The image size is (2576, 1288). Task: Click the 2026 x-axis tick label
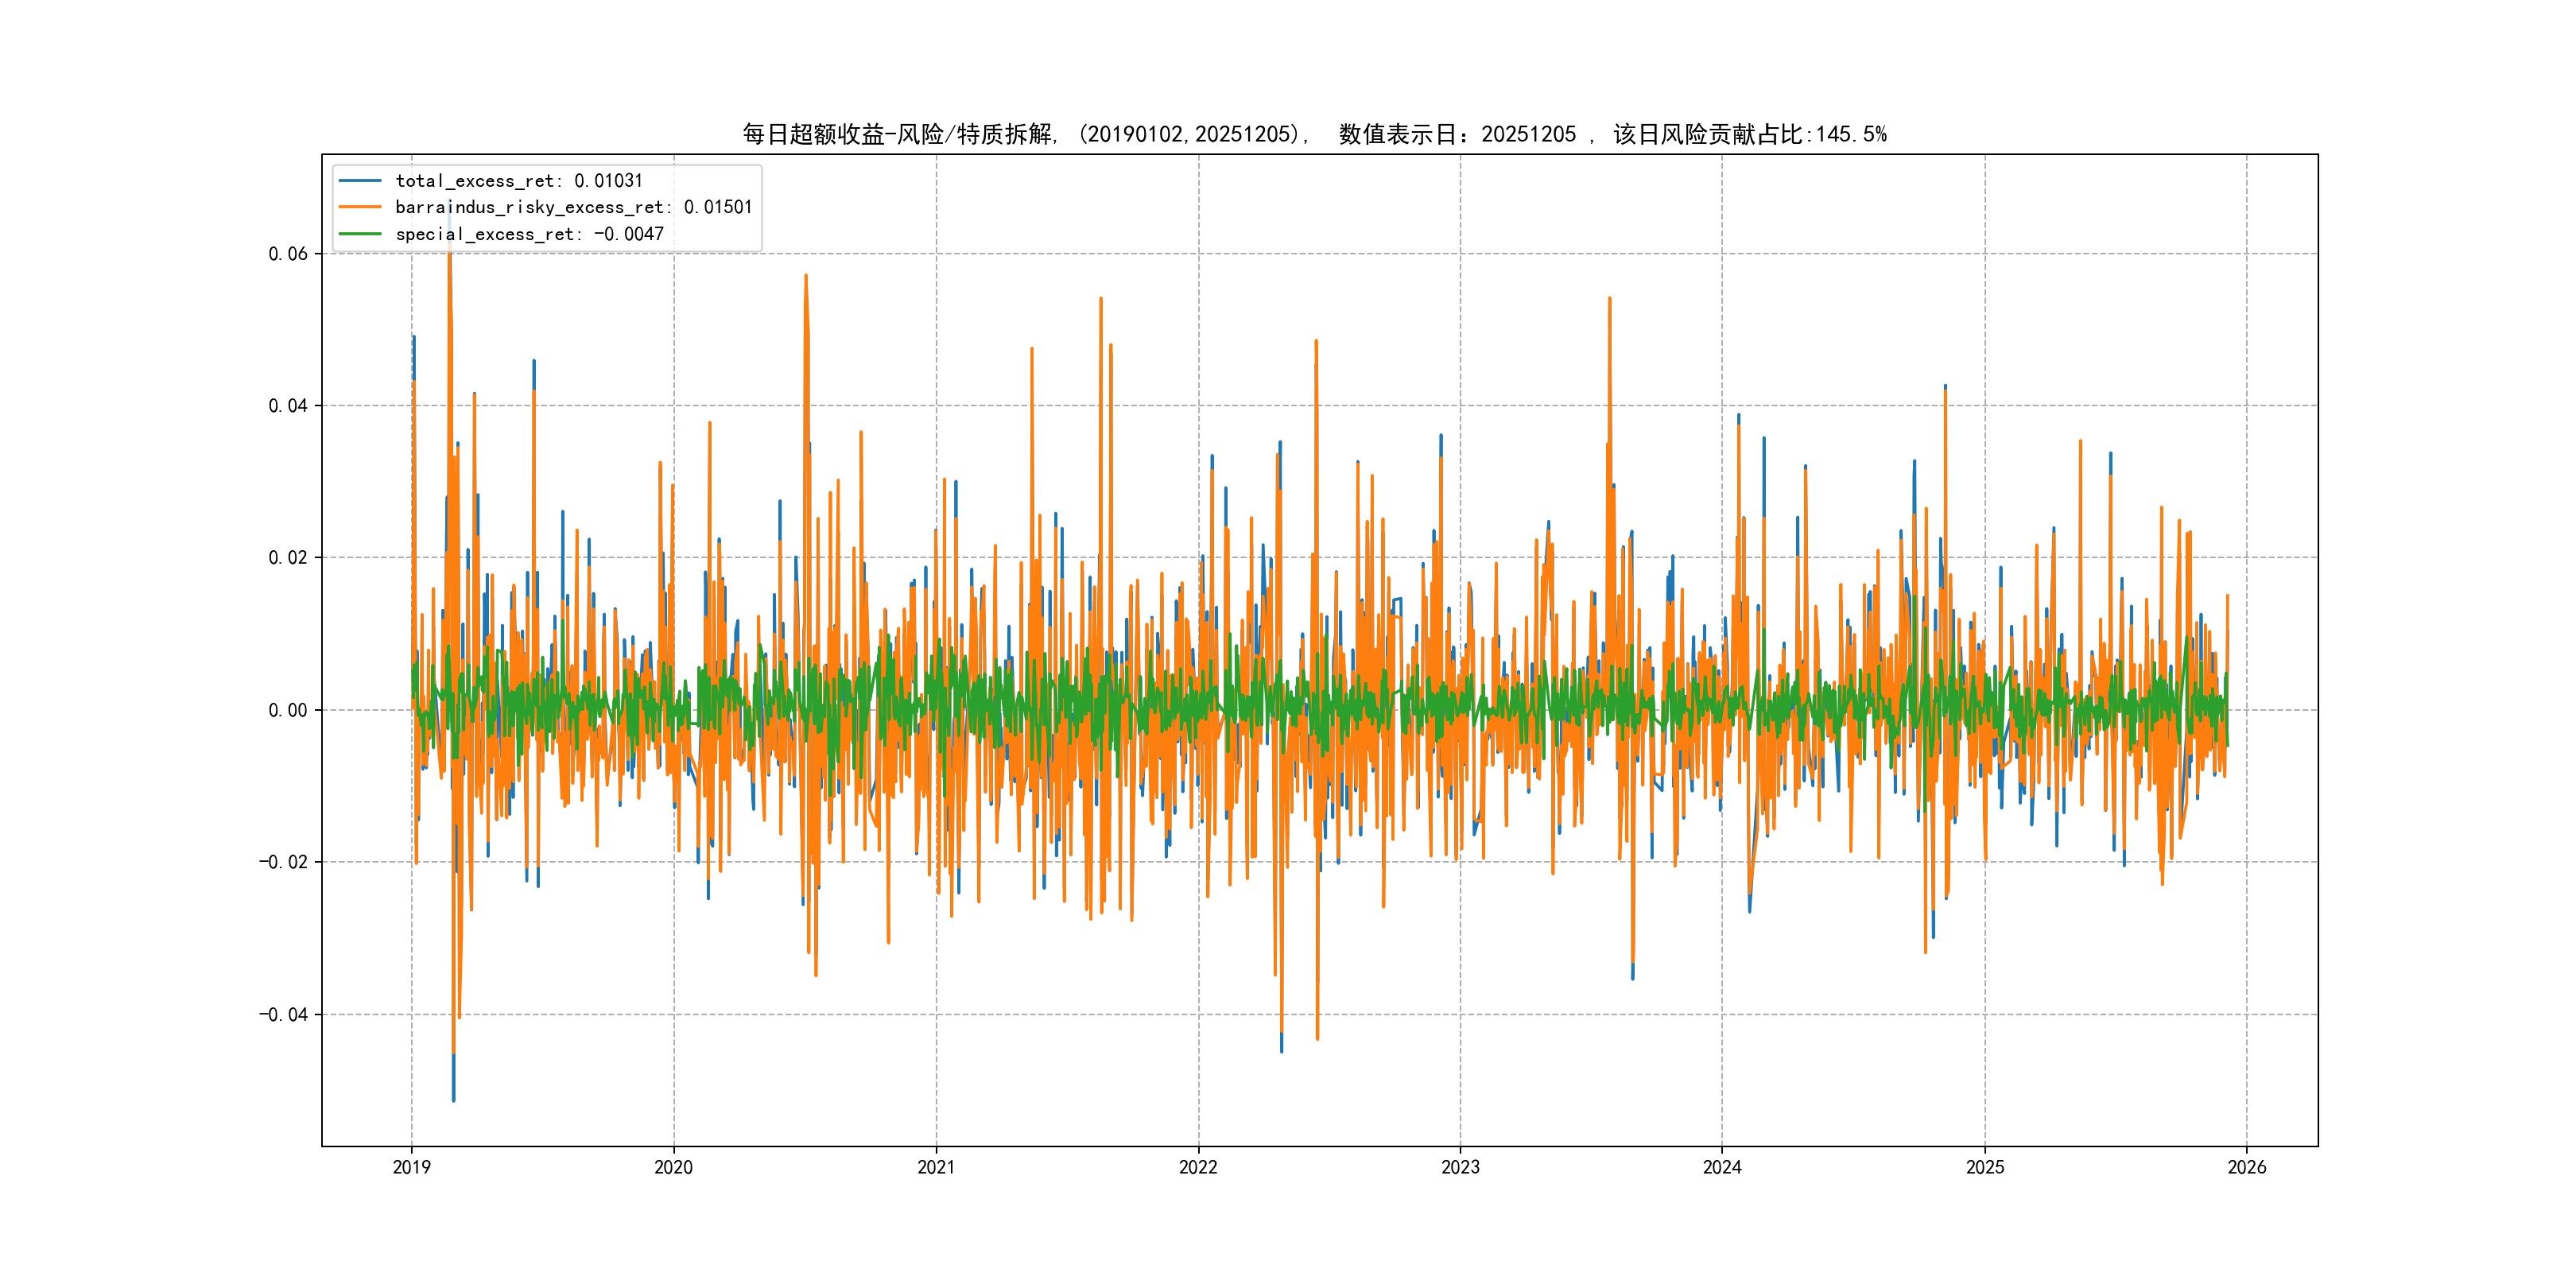(2247, 1167)
